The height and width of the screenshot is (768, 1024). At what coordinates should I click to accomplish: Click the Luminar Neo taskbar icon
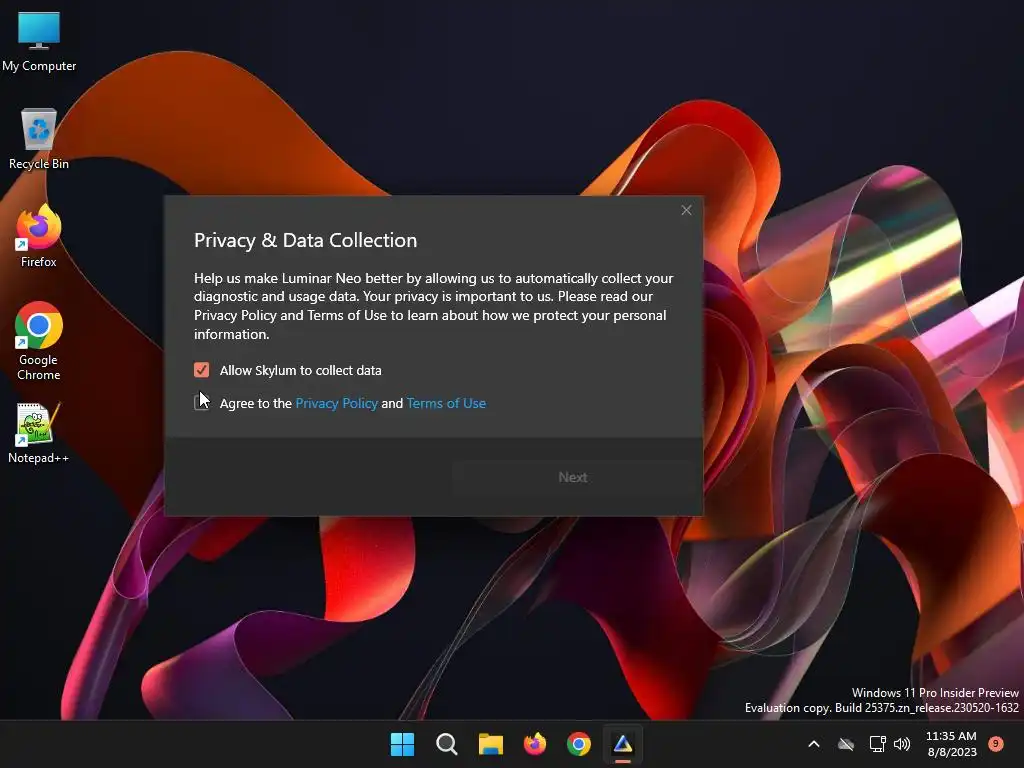point(623,744)
